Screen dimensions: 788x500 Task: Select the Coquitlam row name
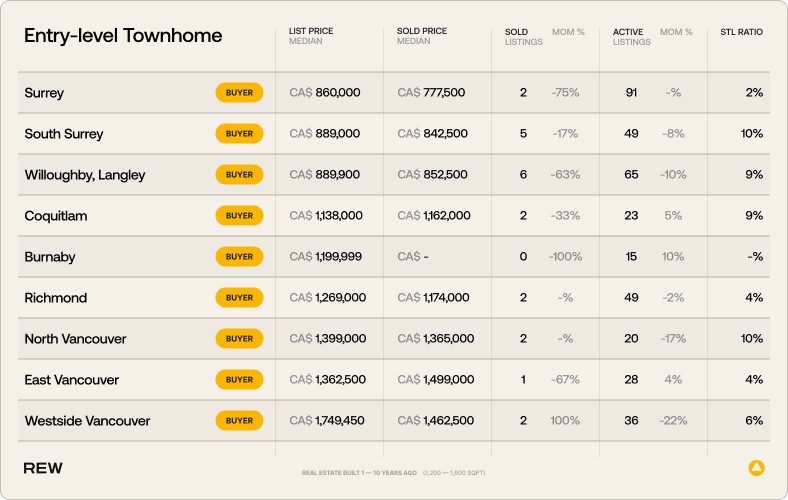pos(56,216)
